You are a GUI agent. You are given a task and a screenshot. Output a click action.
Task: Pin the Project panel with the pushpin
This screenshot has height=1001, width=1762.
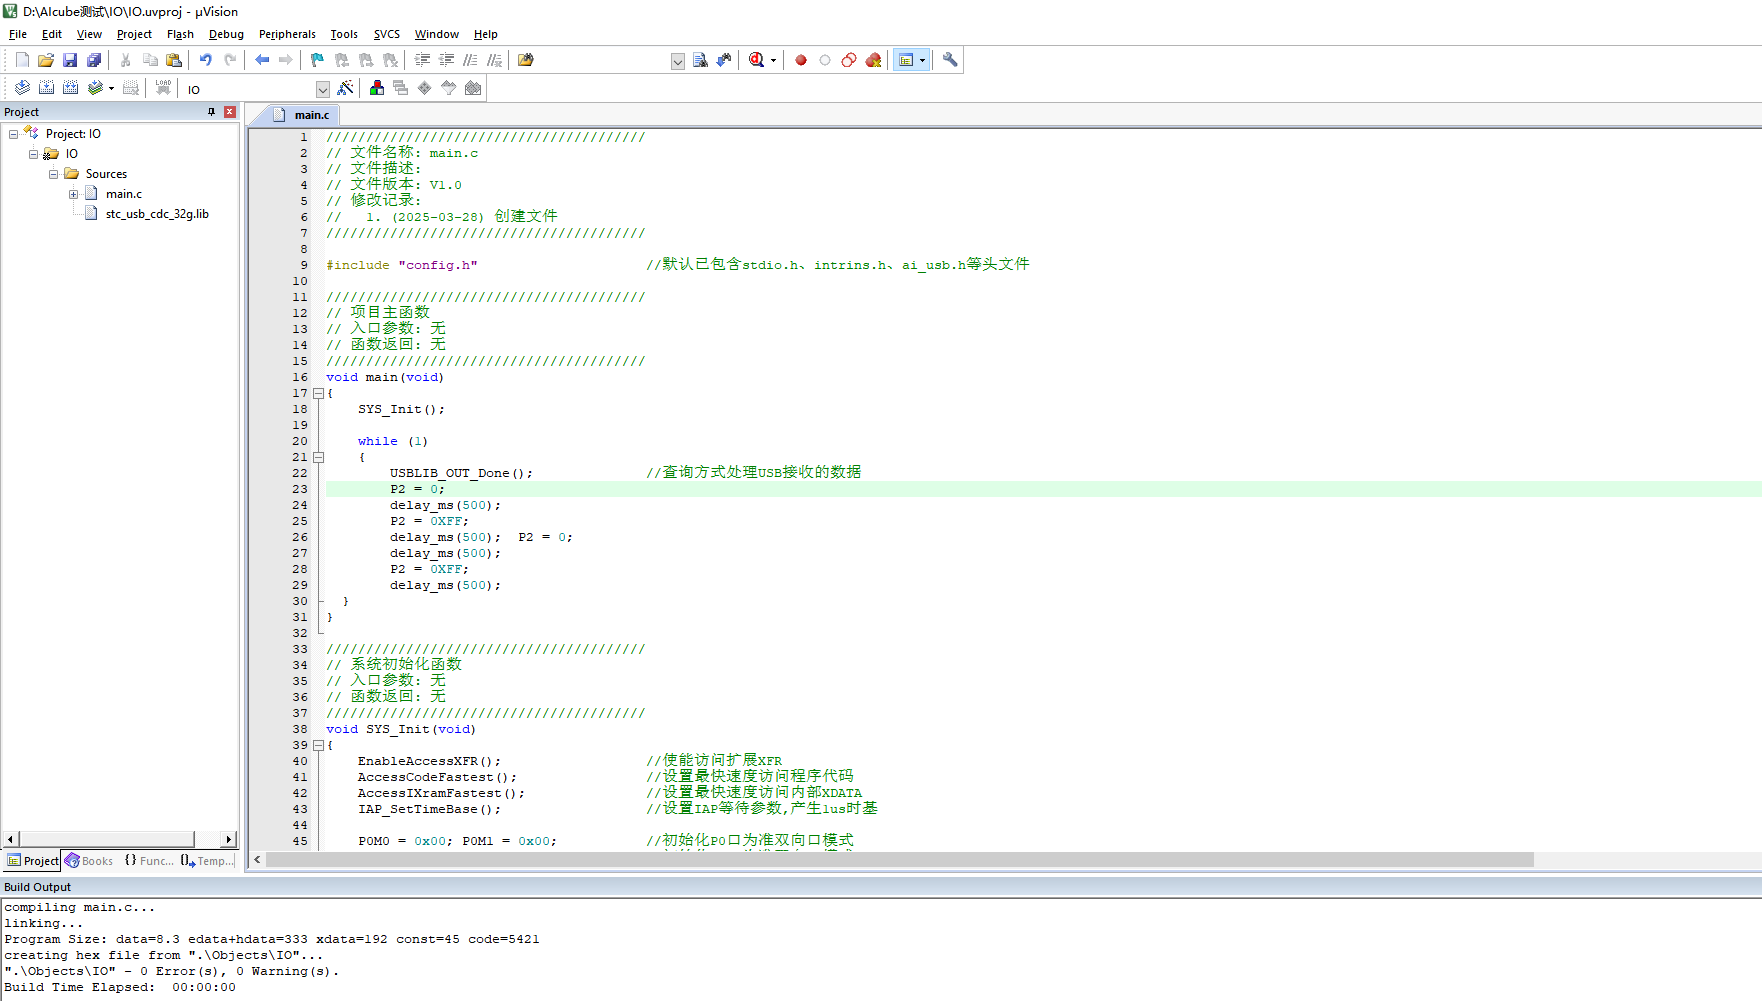(211, 112)
